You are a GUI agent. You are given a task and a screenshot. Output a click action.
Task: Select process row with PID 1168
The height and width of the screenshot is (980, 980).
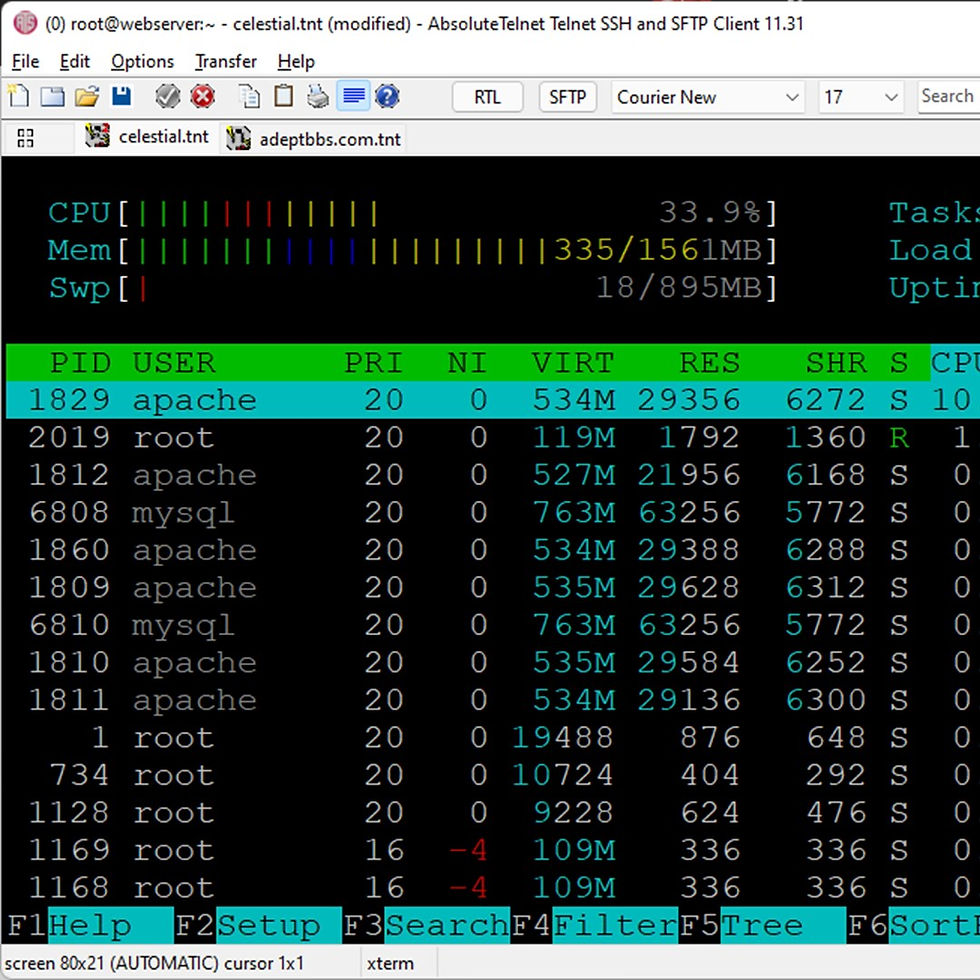(x=493, y=888)
